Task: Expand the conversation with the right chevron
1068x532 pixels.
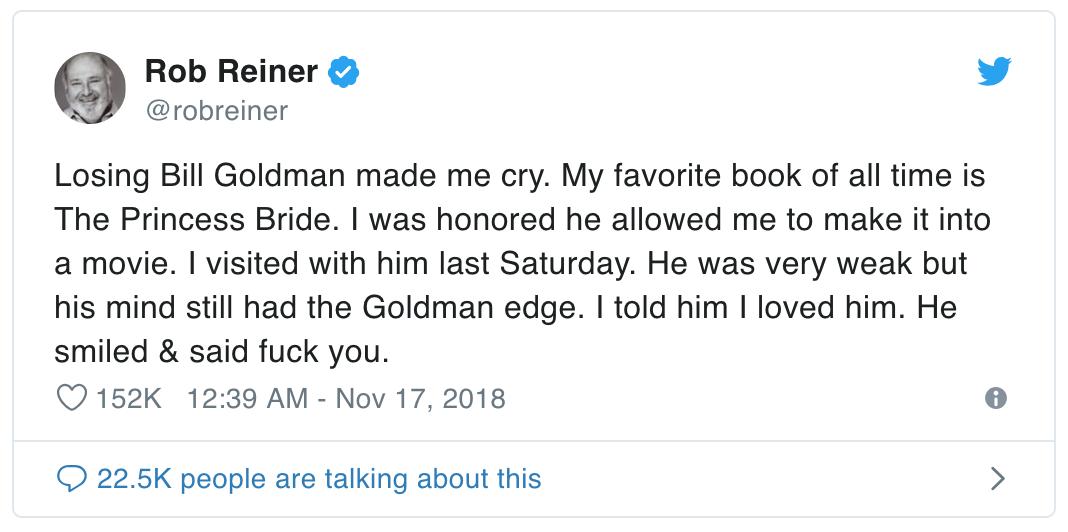Action: click(996, 478)
